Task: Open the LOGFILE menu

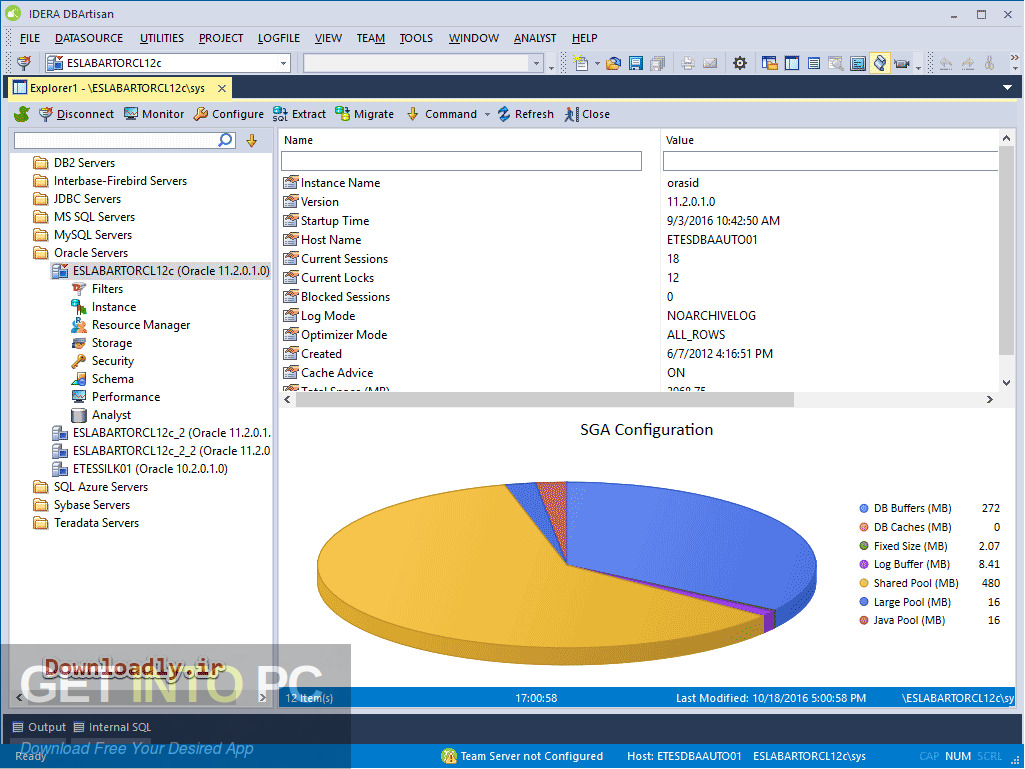Action: pyautogui.click(x=278, y=38)
